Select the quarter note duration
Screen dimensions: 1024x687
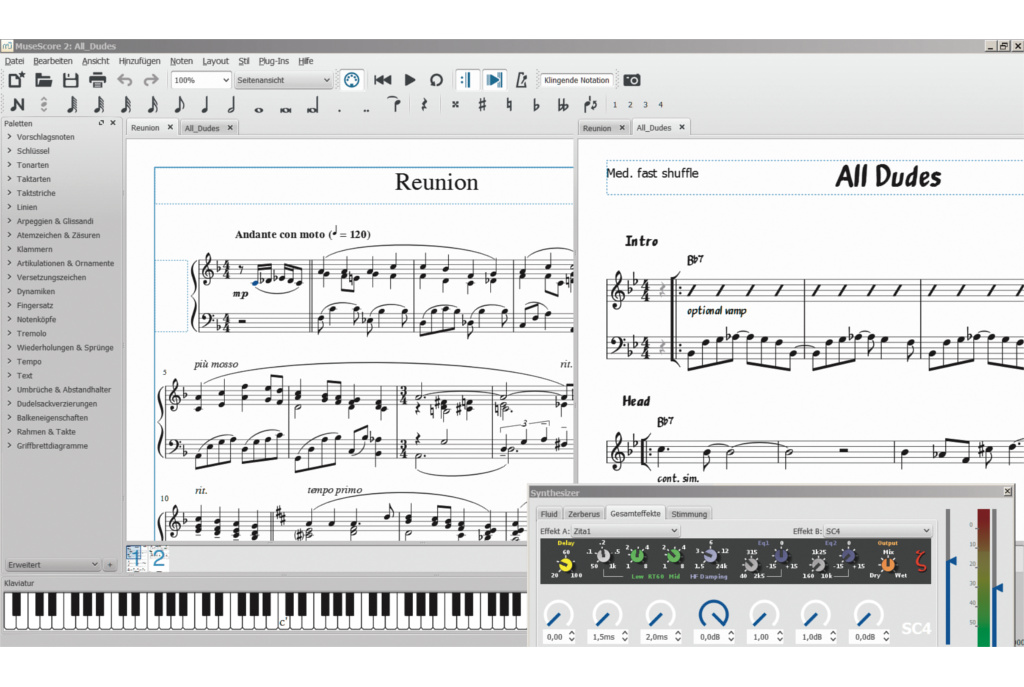tap(205, 104)
